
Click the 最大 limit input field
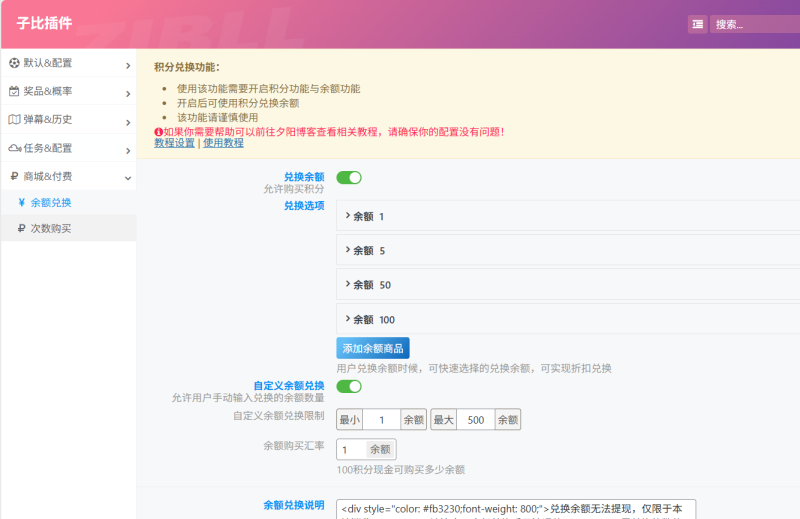click(476, 419)
